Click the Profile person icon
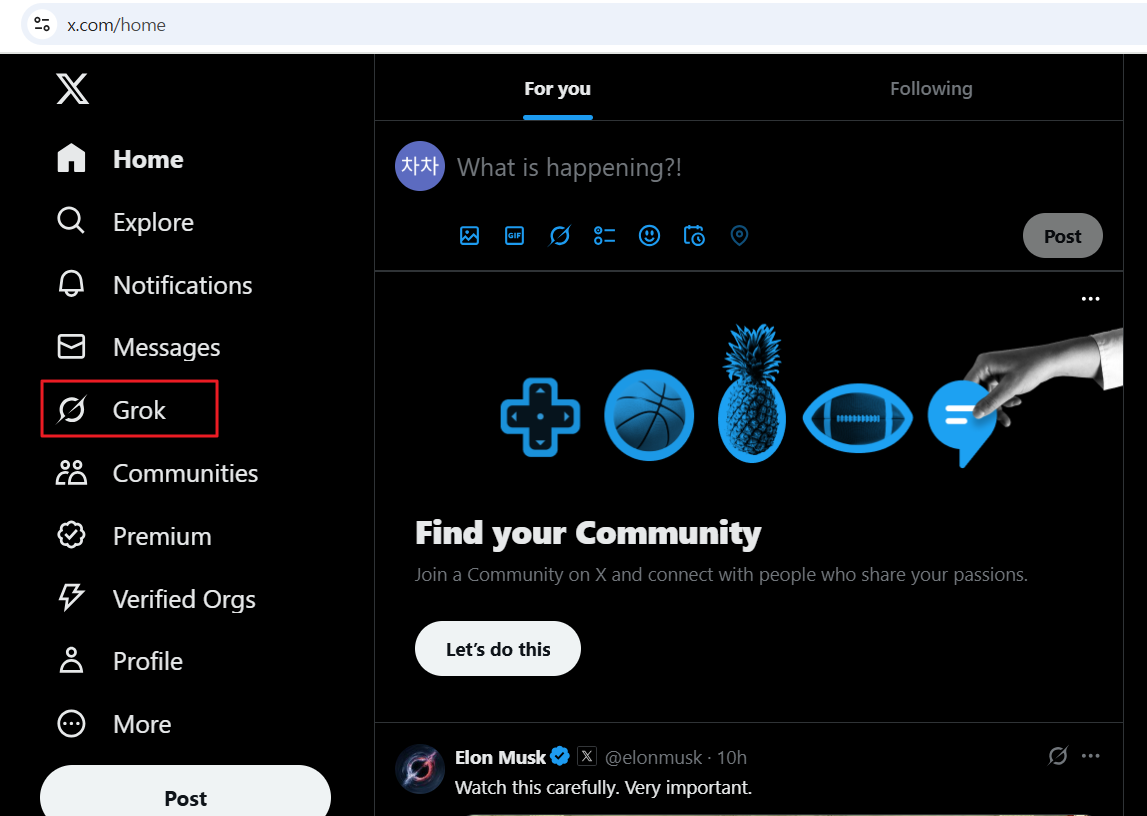 point(71,660)
